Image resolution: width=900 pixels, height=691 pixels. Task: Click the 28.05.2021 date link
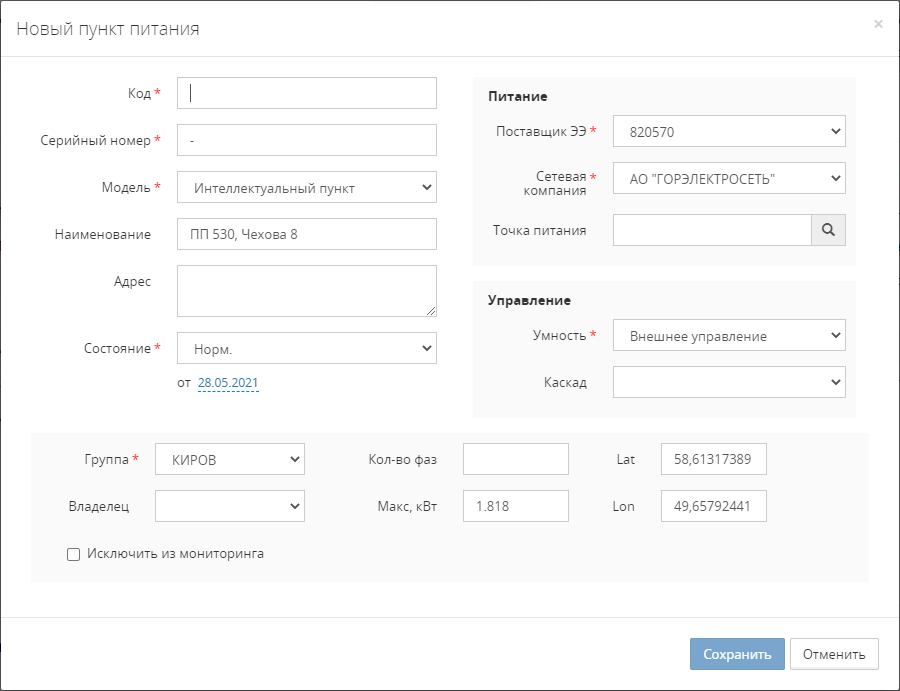(228, 383)
